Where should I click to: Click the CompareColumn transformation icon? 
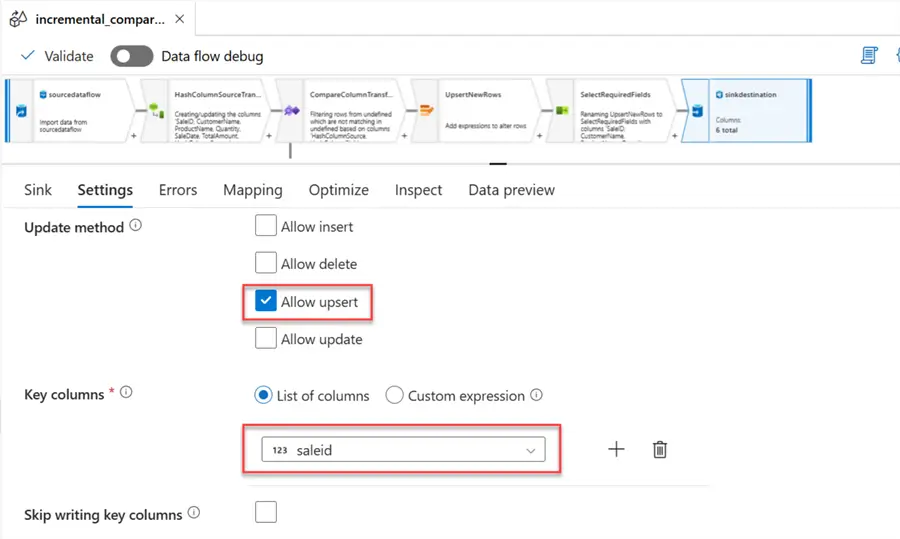[x=291, y=111]
